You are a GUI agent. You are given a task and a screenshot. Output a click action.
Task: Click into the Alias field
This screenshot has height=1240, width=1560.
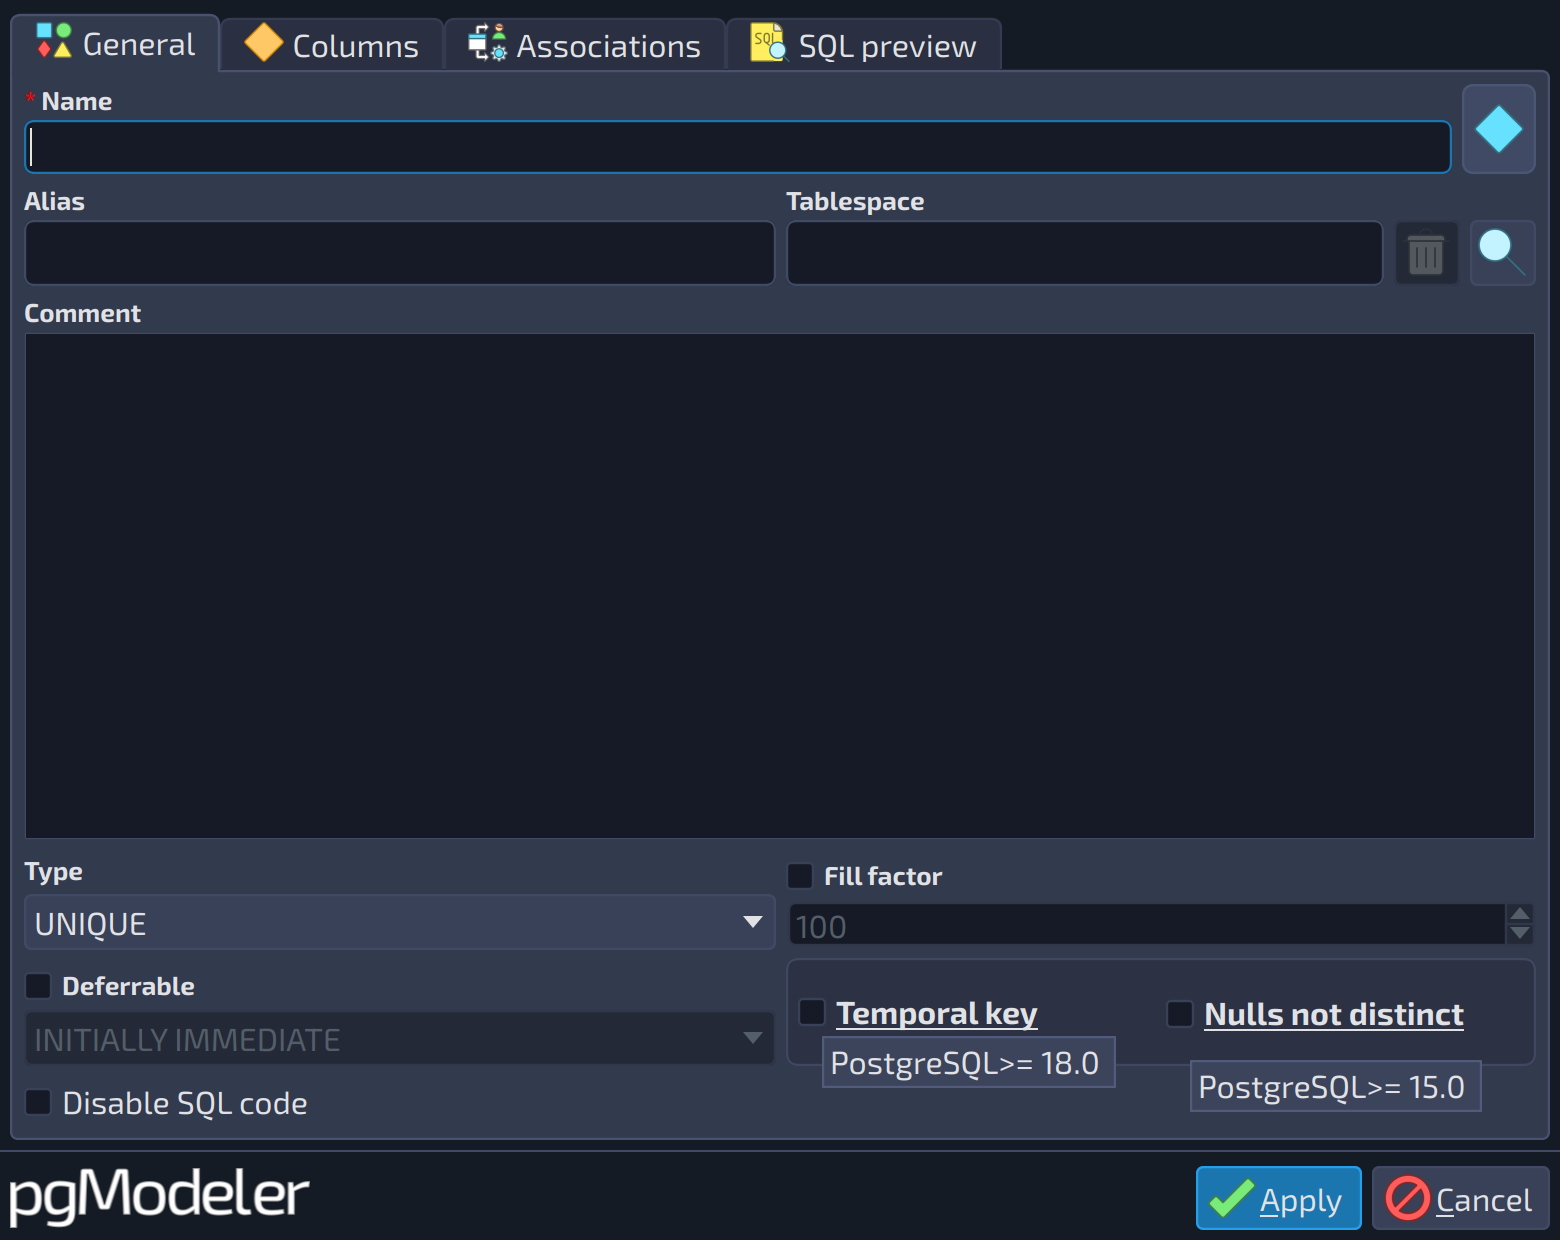[x=400, y=253]
